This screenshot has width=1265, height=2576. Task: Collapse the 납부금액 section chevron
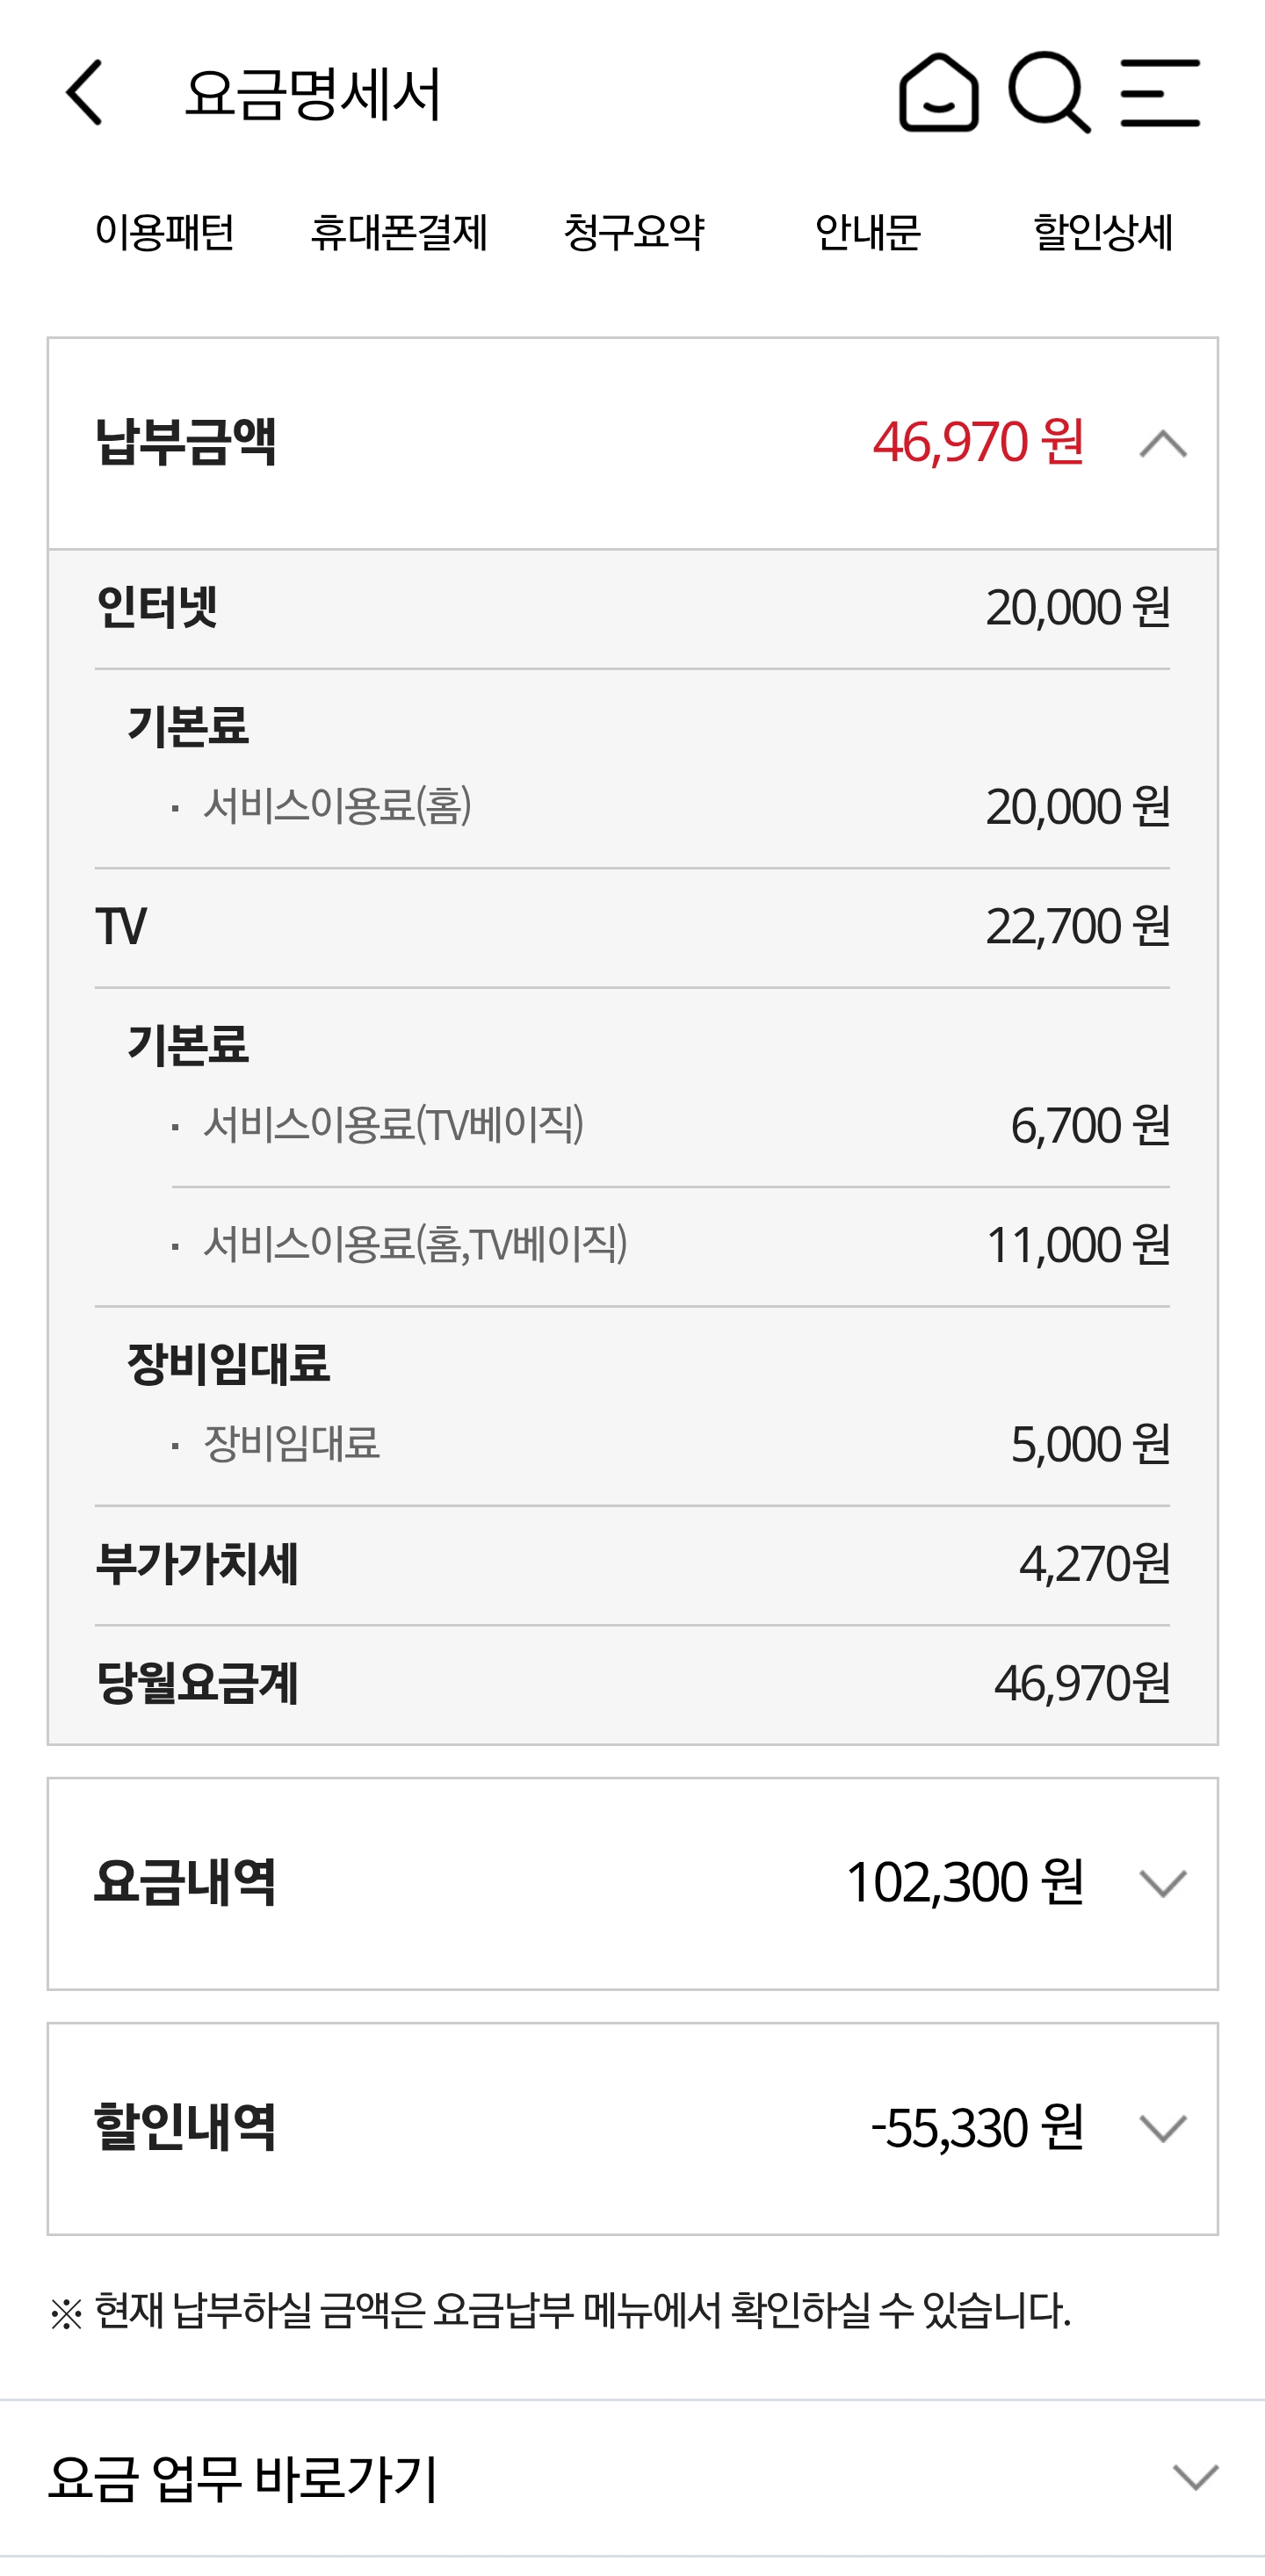pos(1163,443)
